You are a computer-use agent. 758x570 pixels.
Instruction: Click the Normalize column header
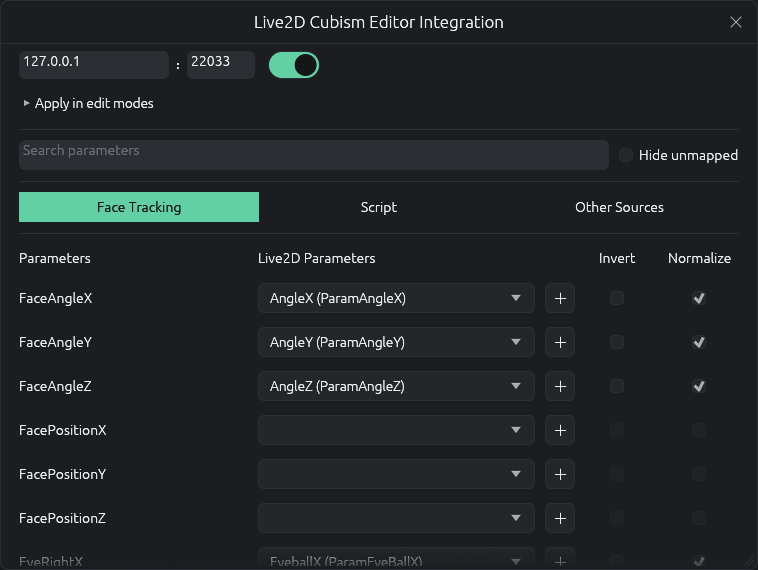pyautogui.click(x=699, y=258)
